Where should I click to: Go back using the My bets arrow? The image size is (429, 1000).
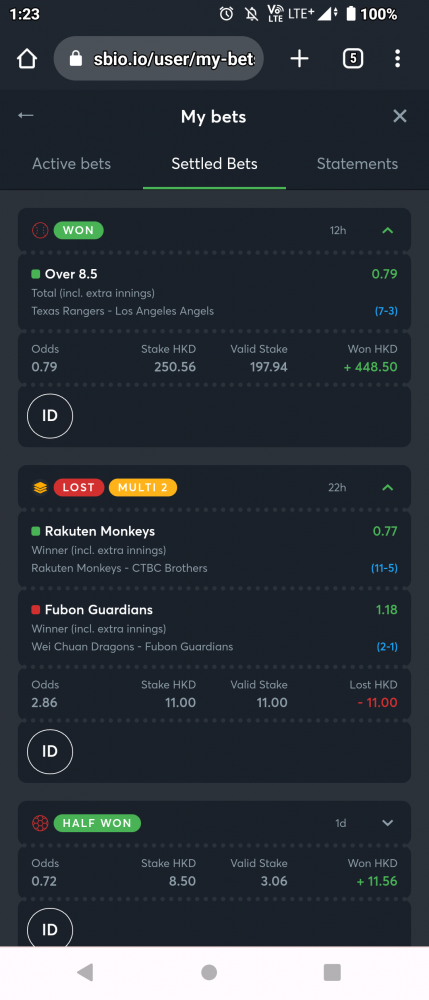pyautogui.click(x=25, y=115)
